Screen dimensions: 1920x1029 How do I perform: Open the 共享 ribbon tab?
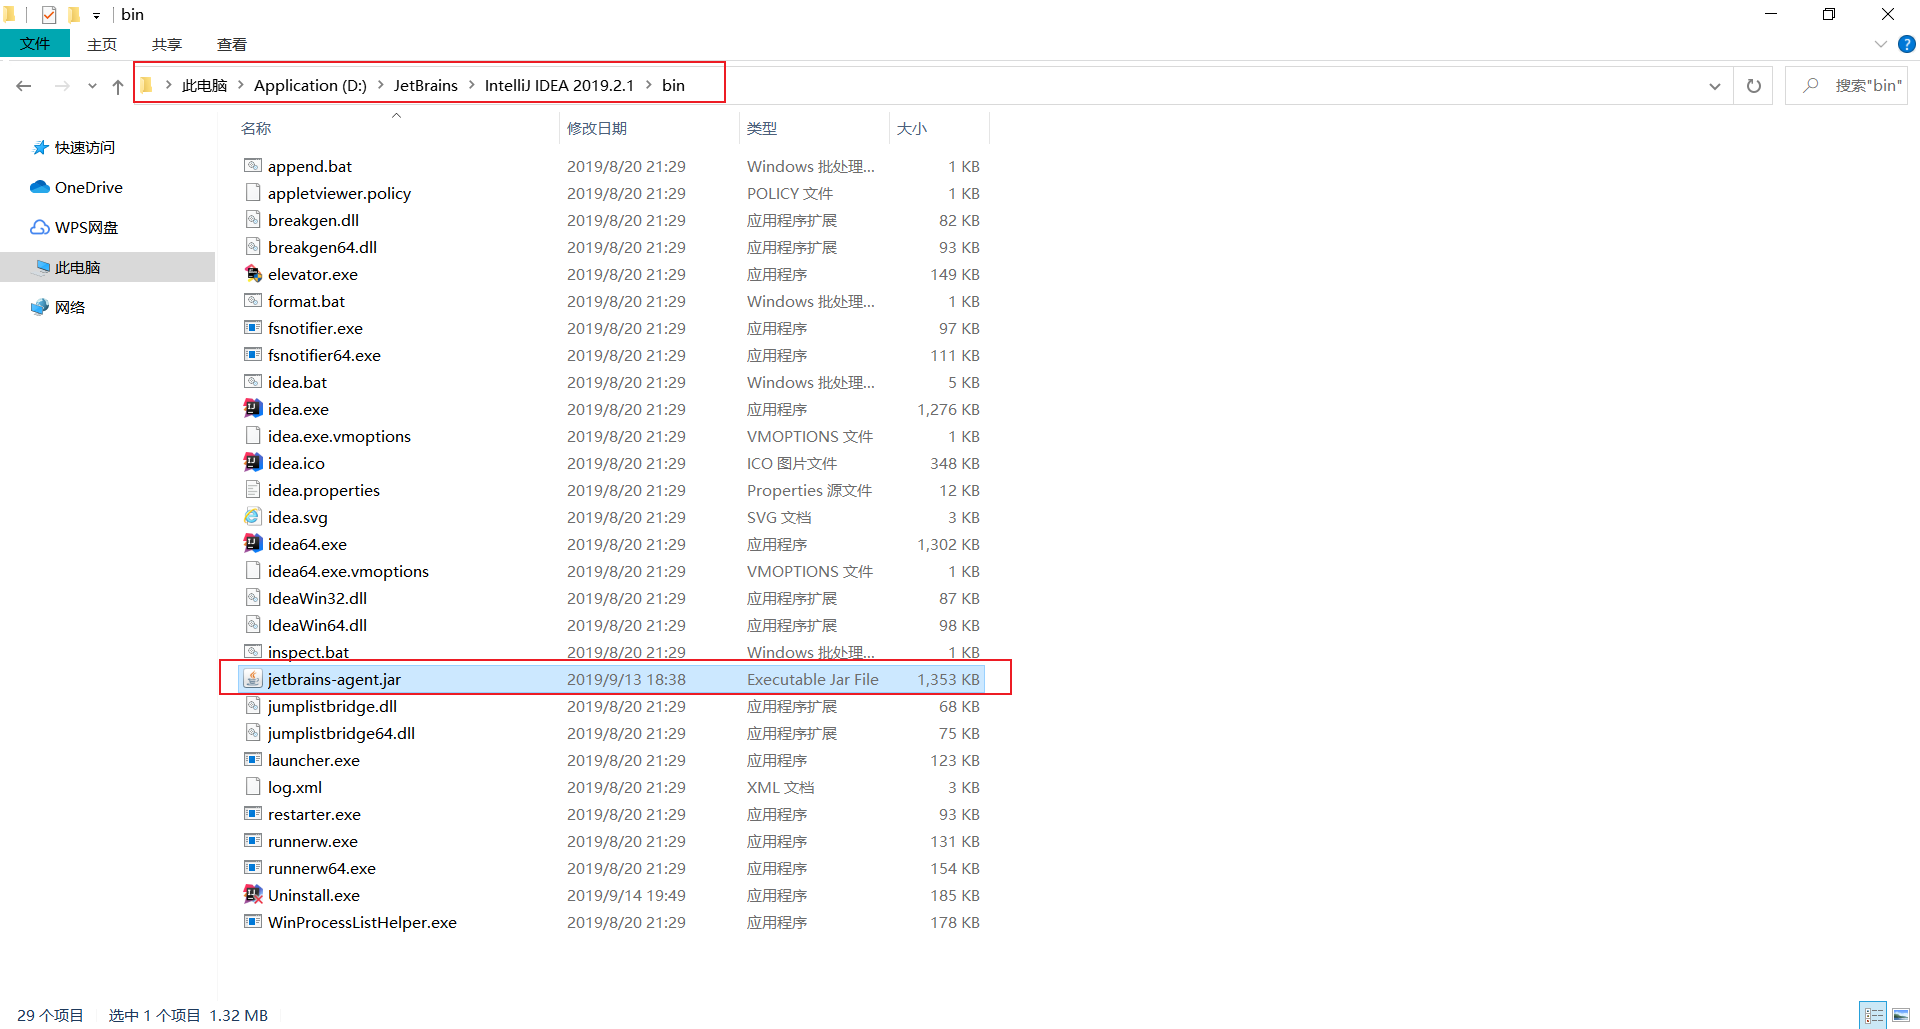[x=167, y=44]
